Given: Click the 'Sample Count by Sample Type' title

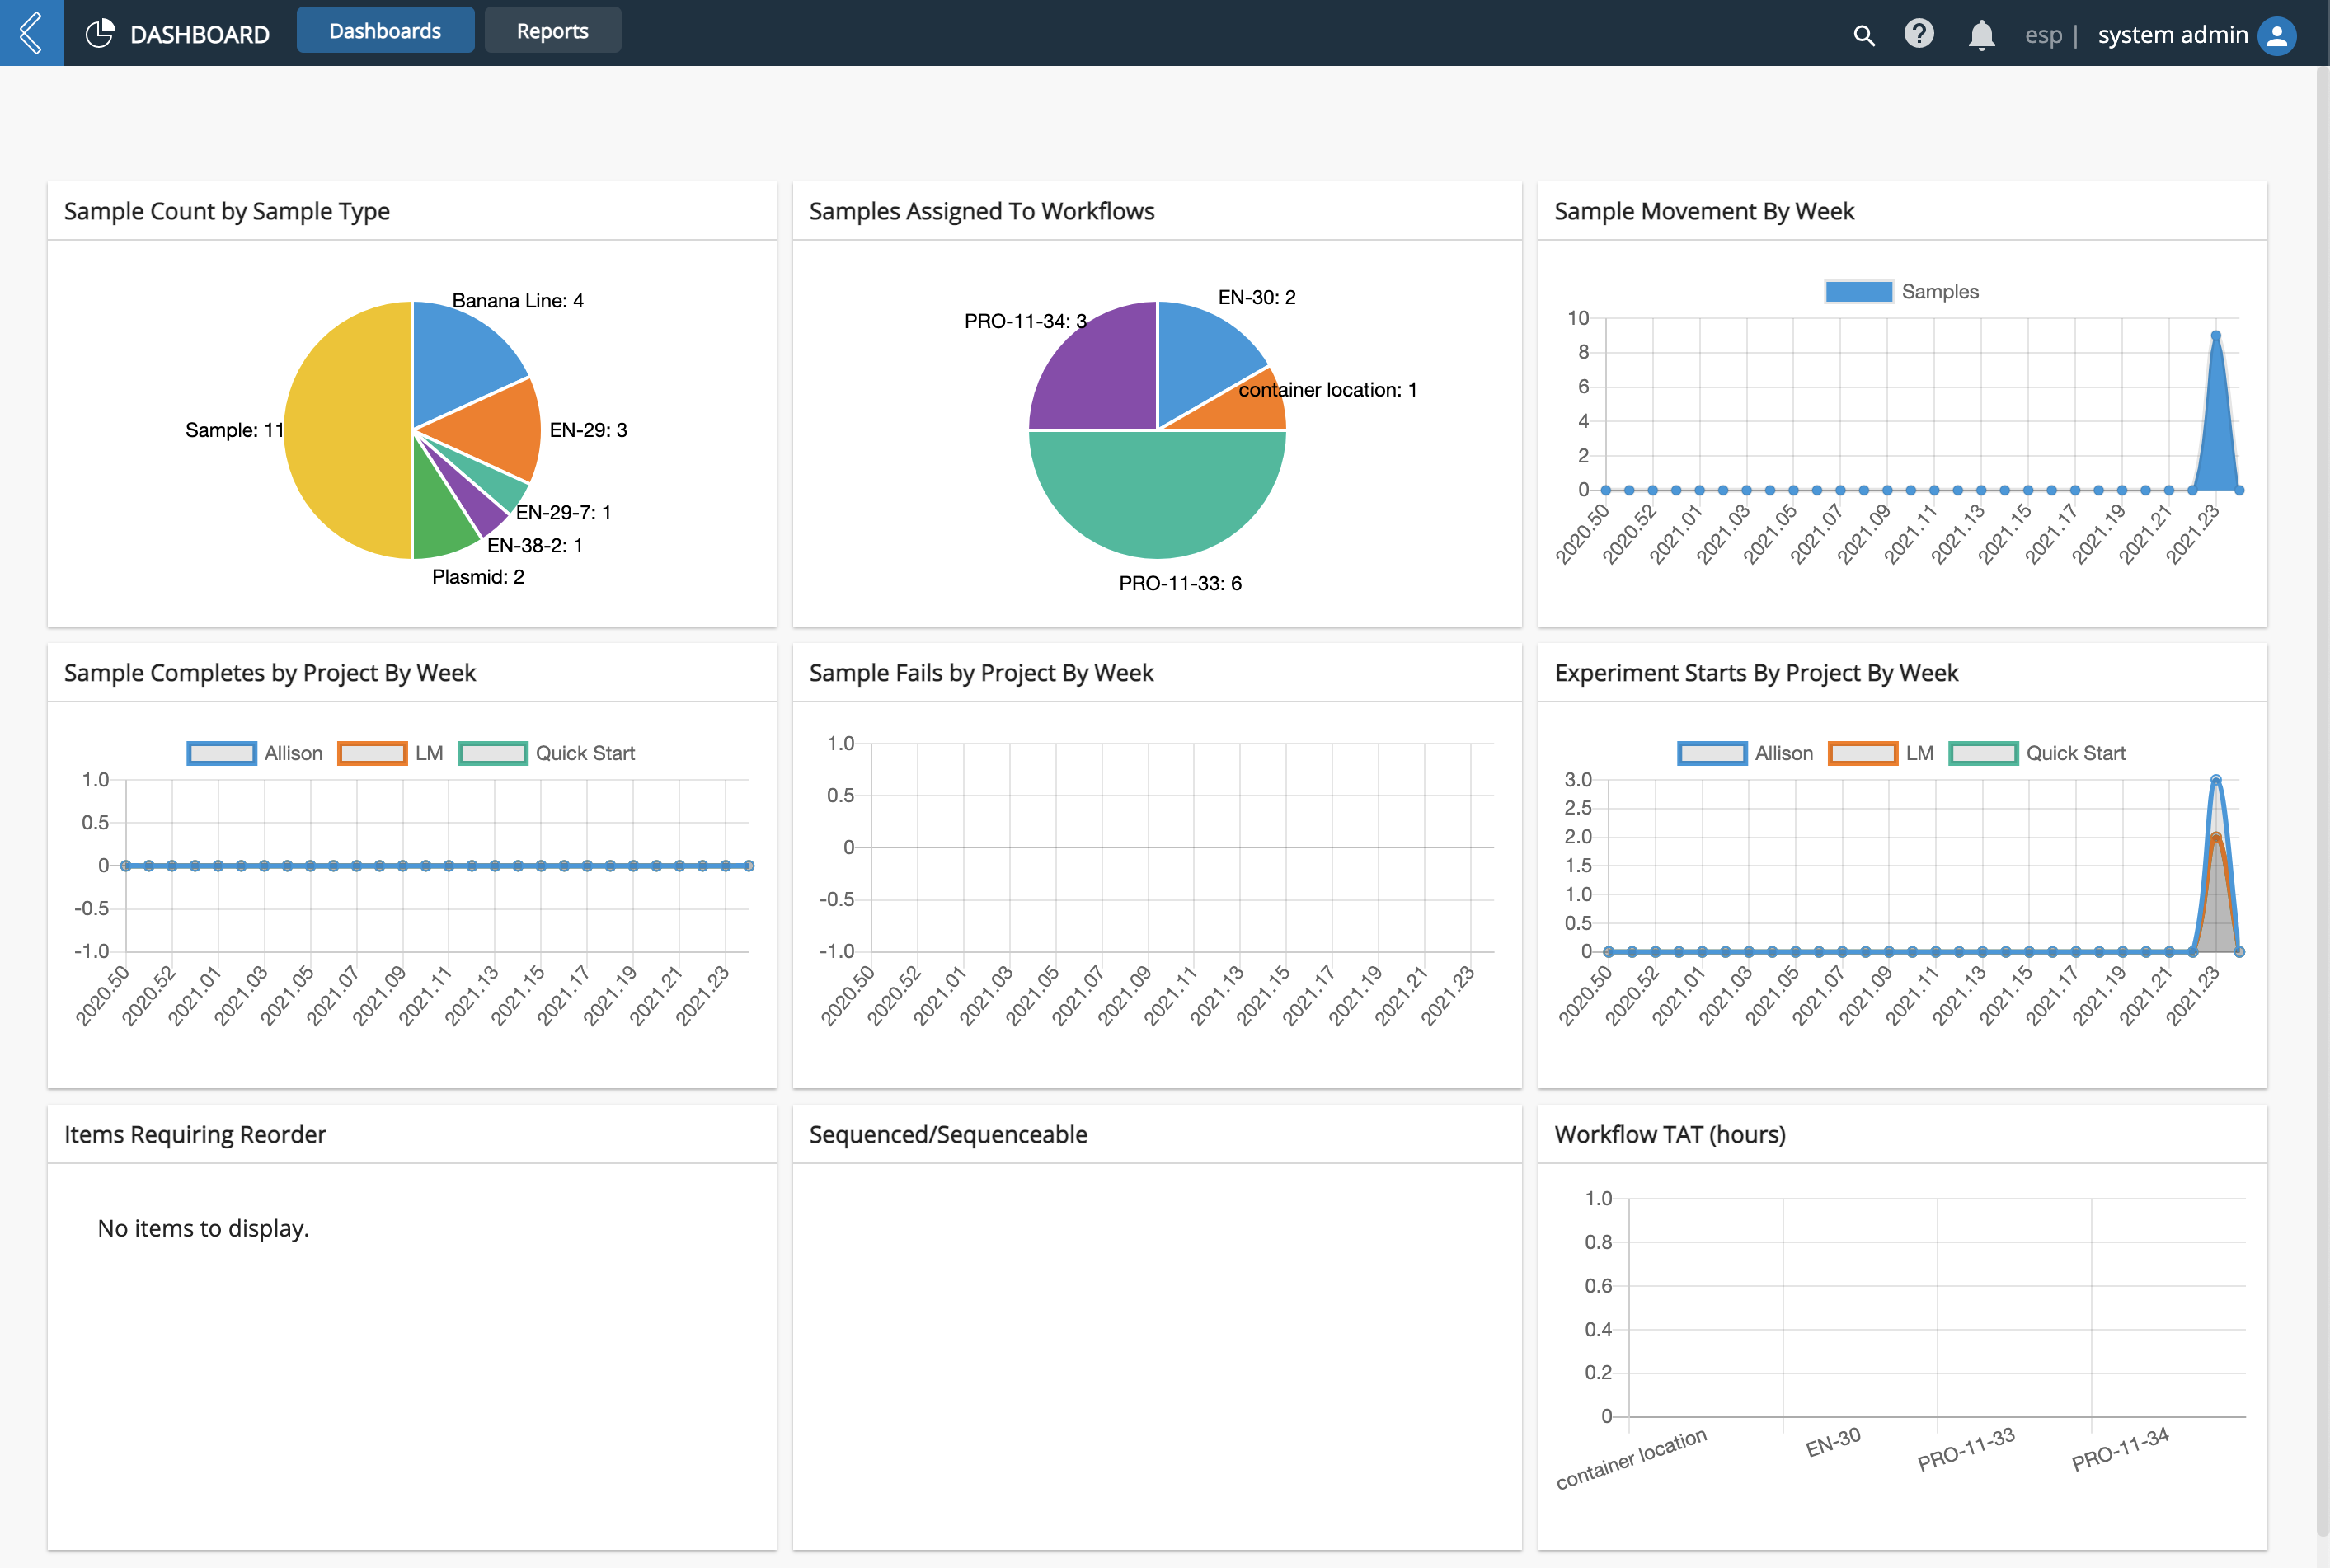Looking at the screenshot, I should point(227,211).
